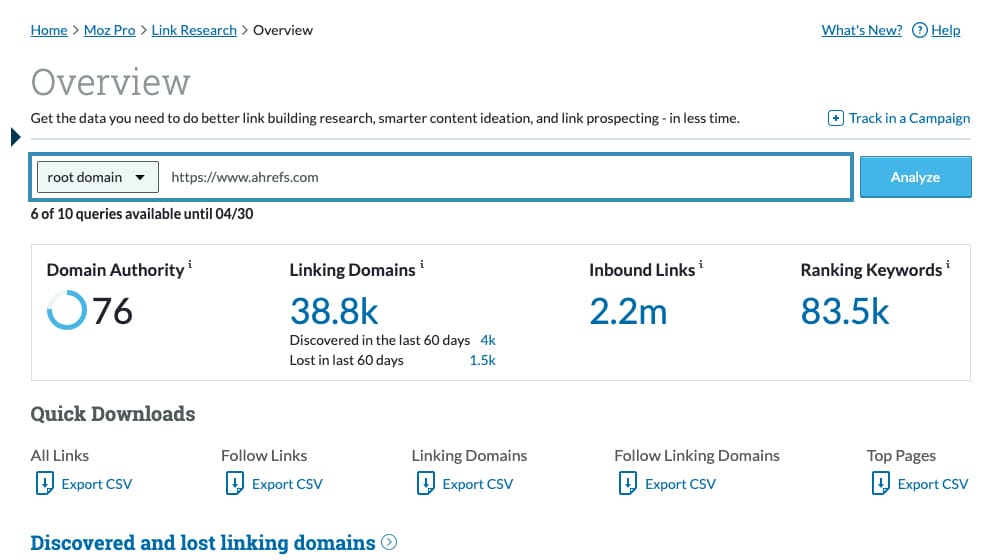The height and width of the screenshot is (560, 1000).
Task: Click 'Discovered in the last 60 days' label
Action: (379, 340)
